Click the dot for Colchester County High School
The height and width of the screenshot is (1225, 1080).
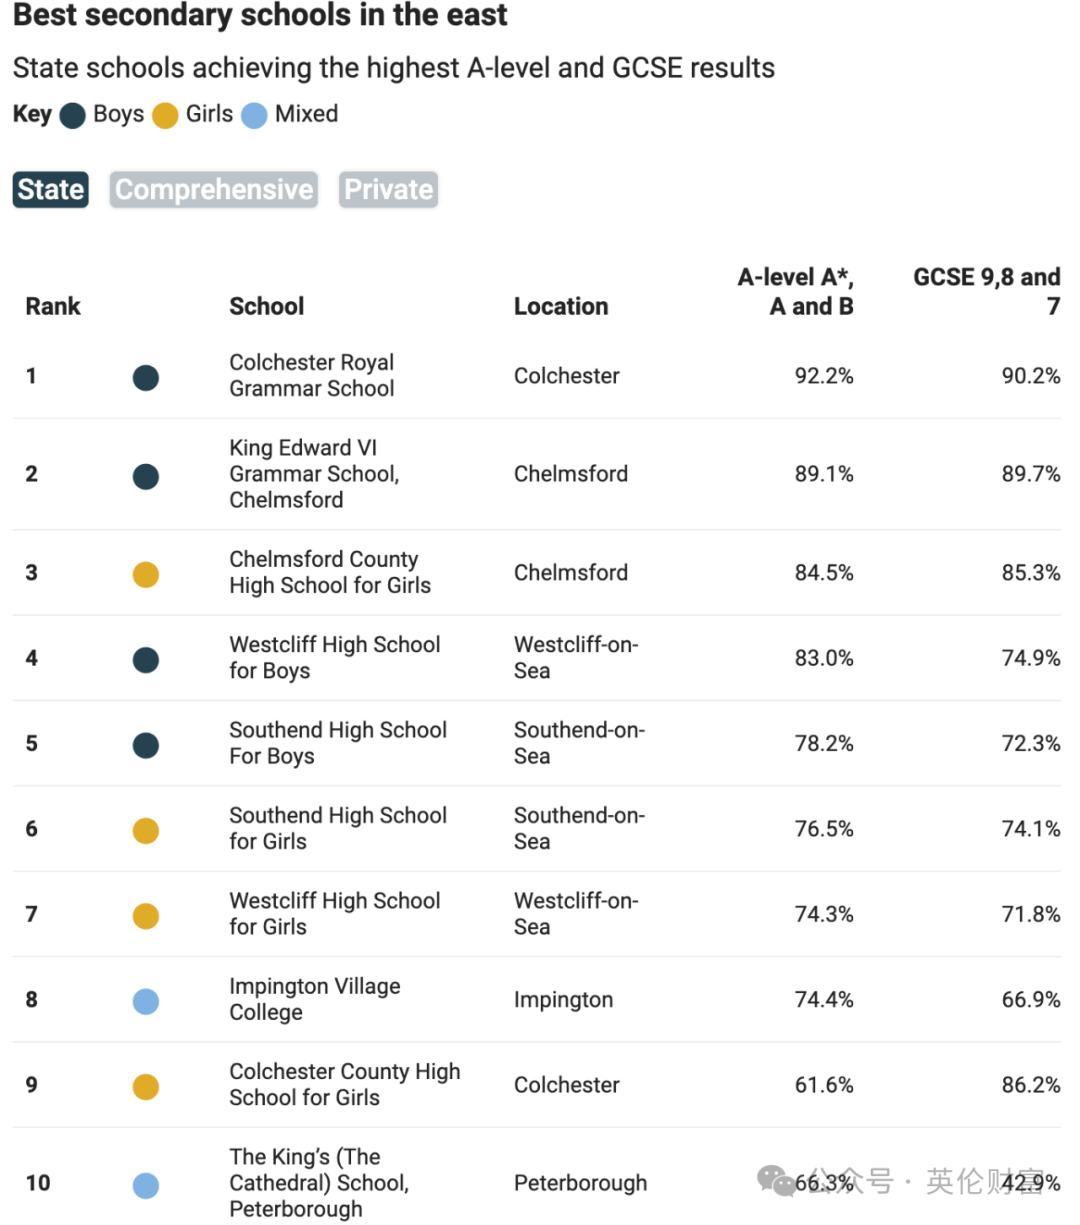tap(146, 1086)
